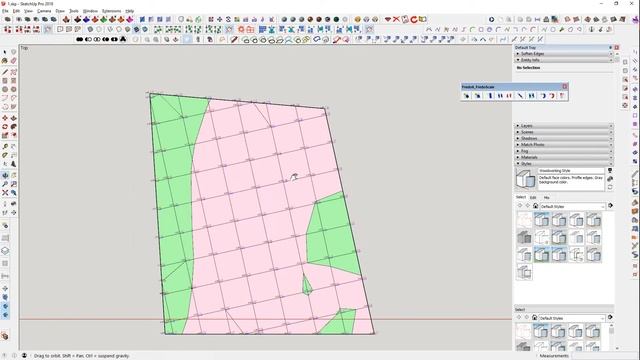Pick the Tape Measure tool
The height and width of the screenshot is (360, 640).
coord(5,147)
